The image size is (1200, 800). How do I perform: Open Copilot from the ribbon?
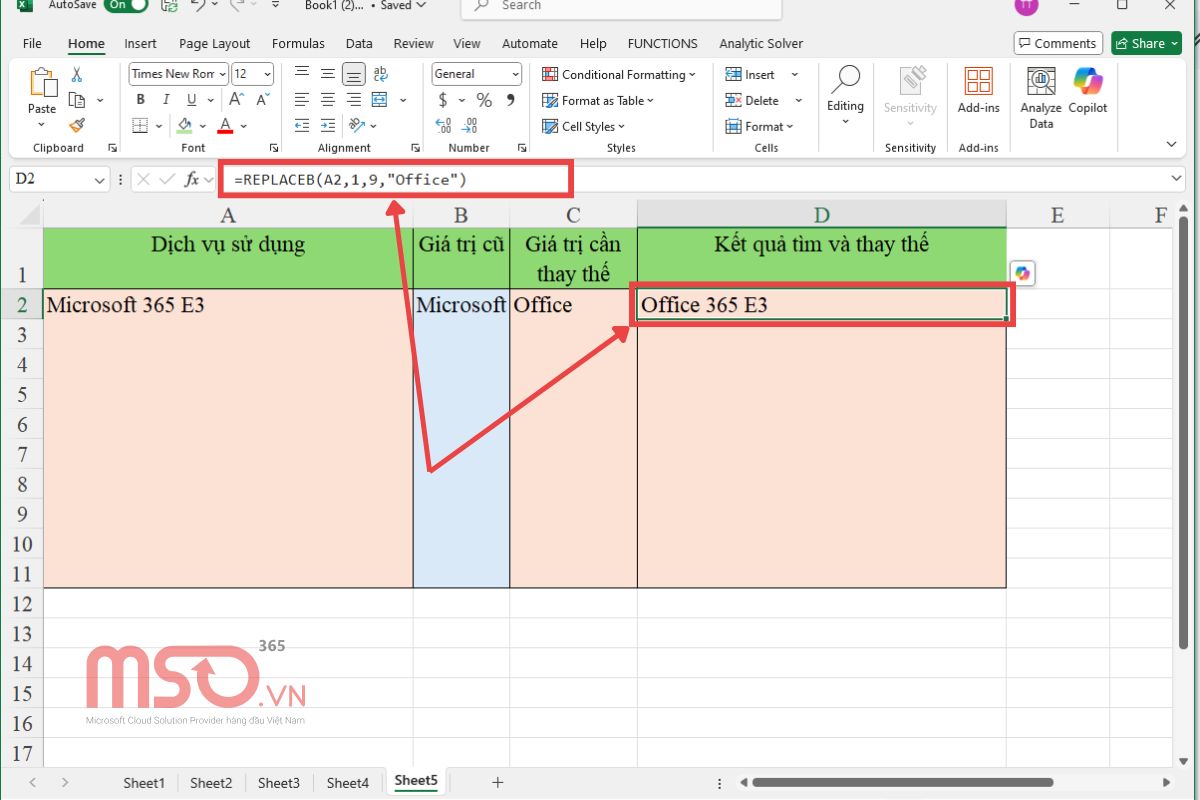(x=1088, y=90)
